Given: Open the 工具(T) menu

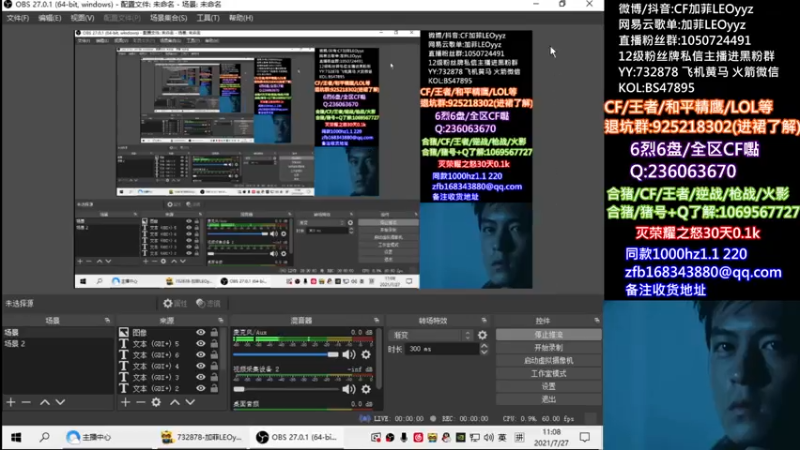Looking at the screenshot, I should tap(208, 18).
